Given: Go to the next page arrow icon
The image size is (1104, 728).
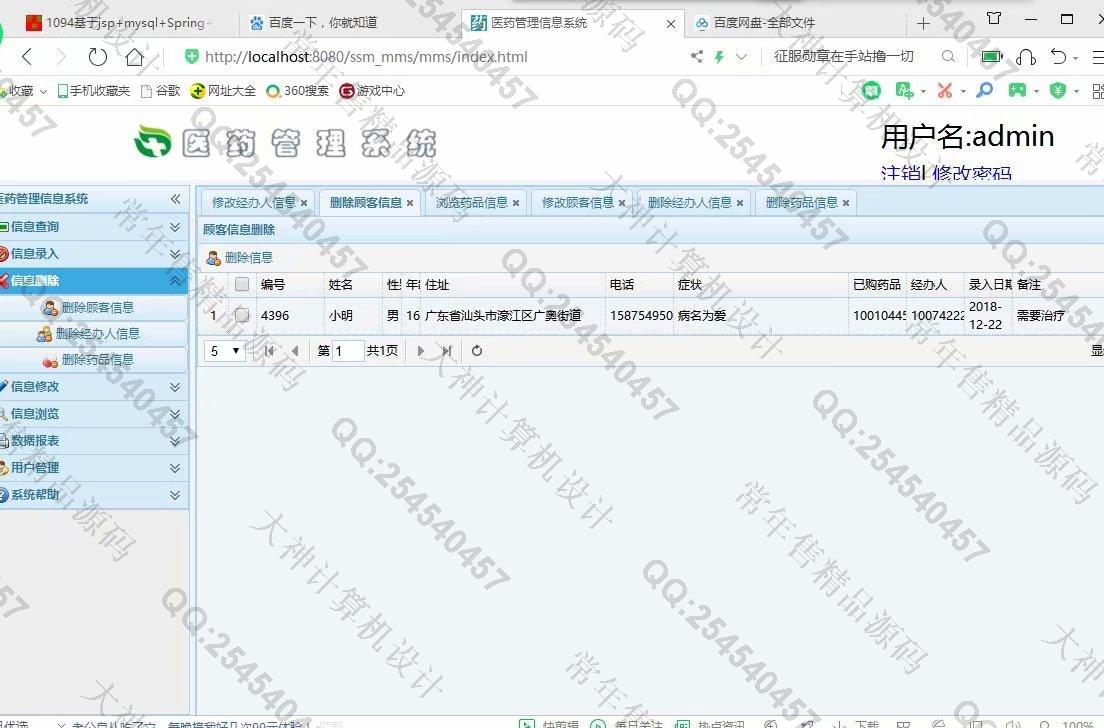Looking at the screenshot, I should click(x=421, y=351).
